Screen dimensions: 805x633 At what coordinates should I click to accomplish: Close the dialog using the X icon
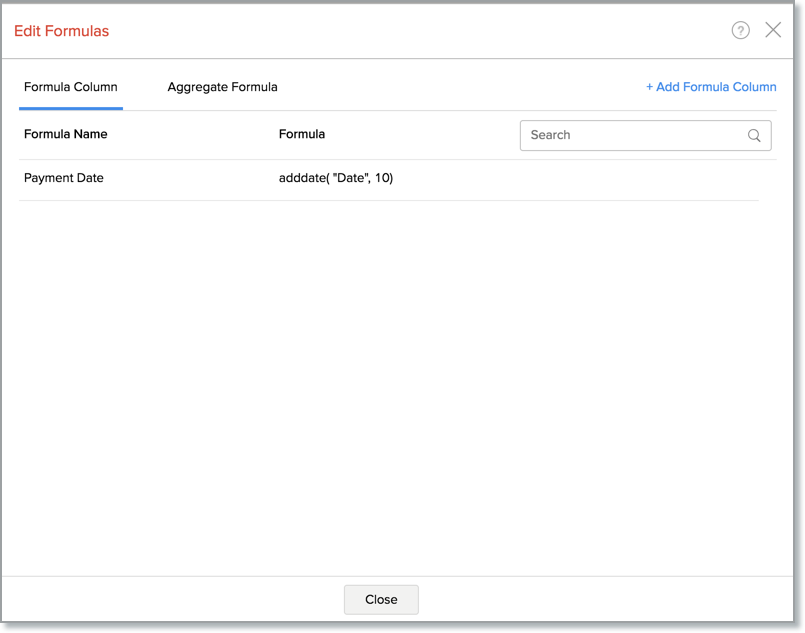pos(773,30)
